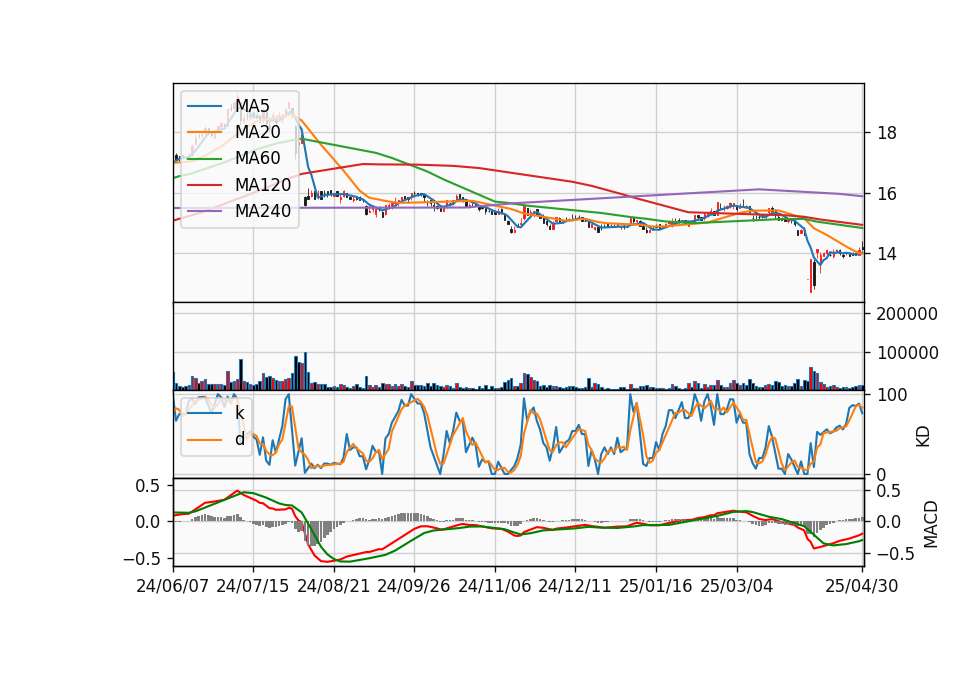Click the MA20 legend label
960x690 pixels.
coord(258,132)
